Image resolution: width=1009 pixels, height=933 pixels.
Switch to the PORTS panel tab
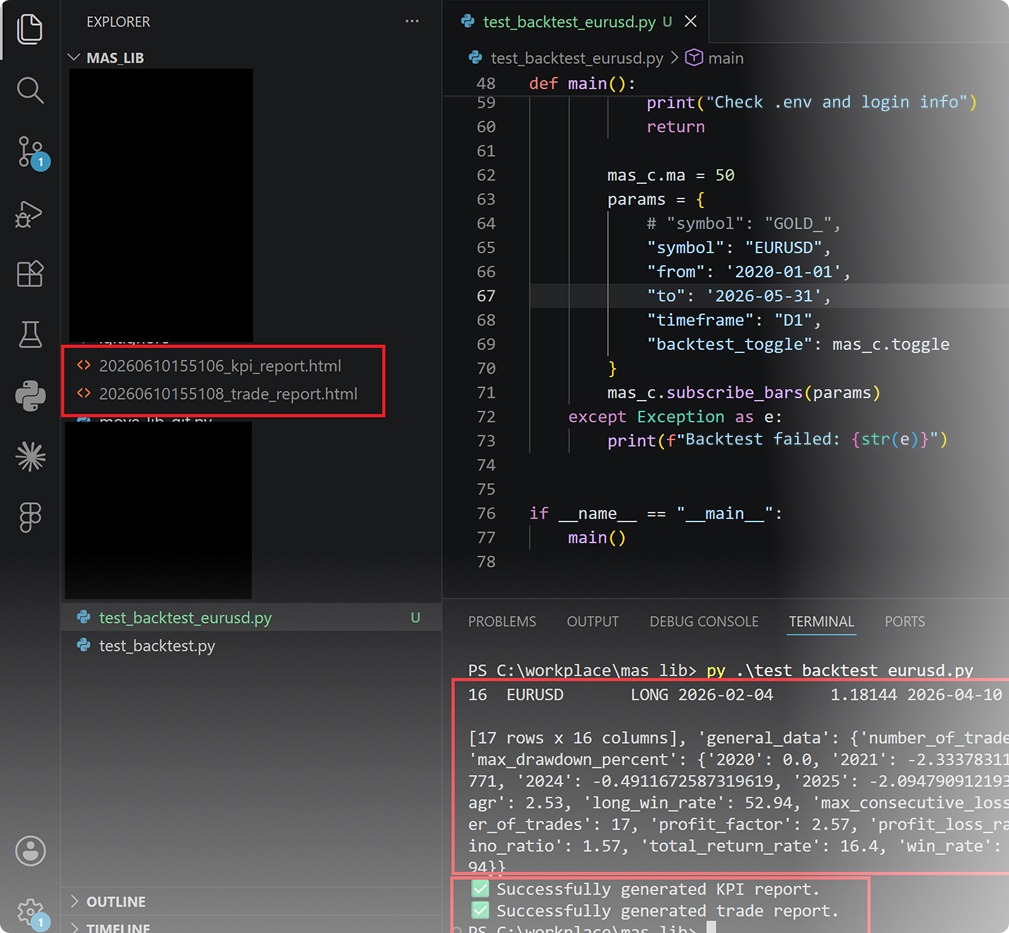coord(905,621)
